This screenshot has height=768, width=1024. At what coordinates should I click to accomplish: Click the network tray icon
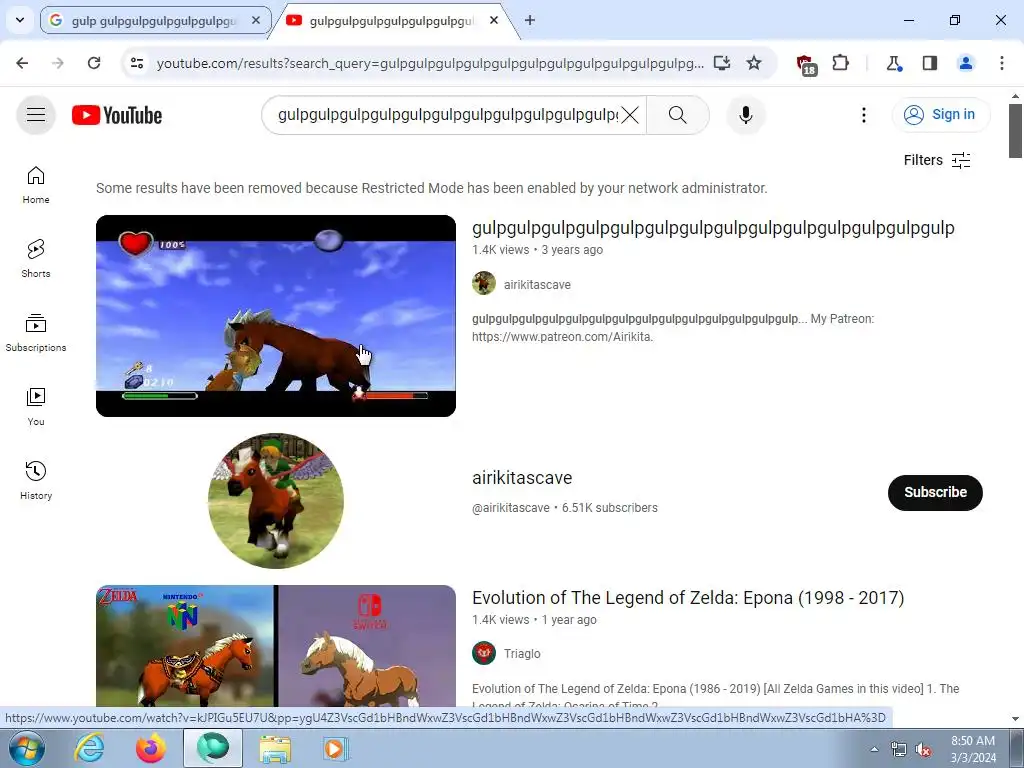coord(899,750)
